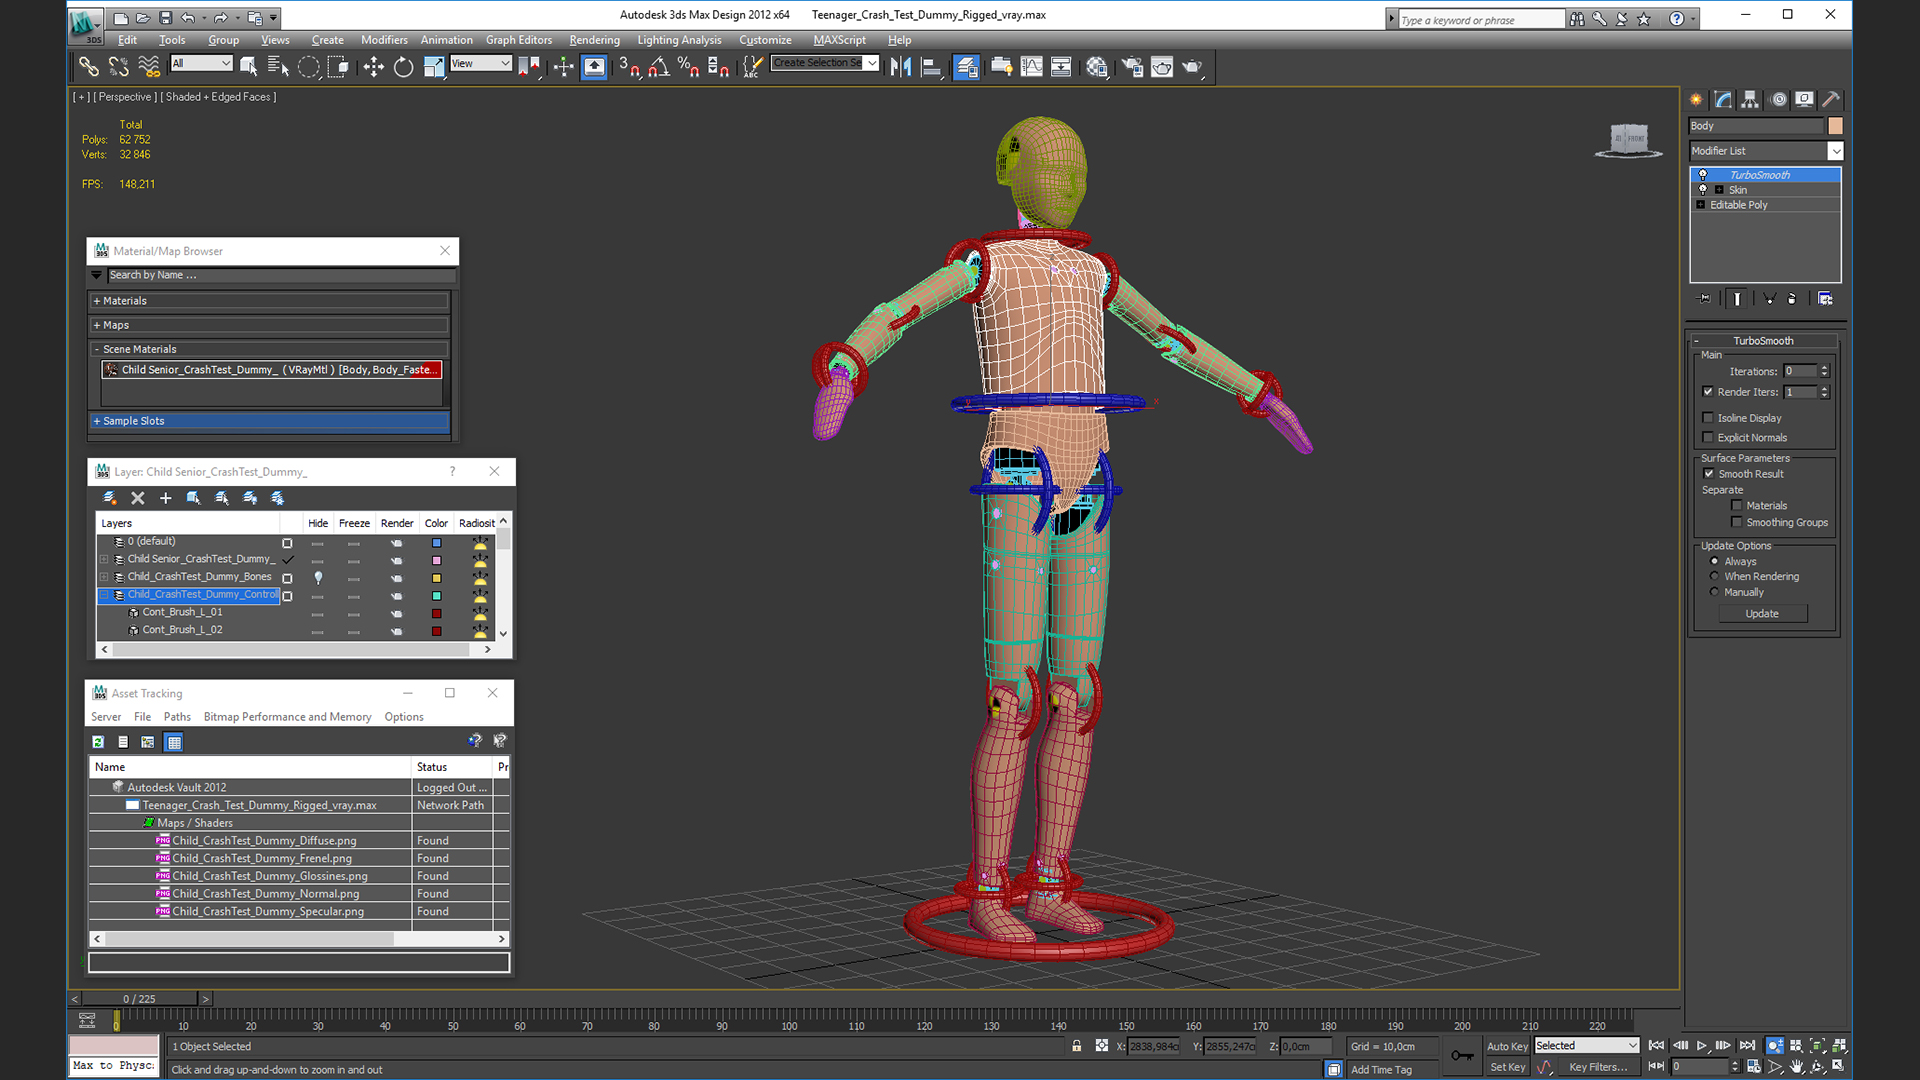Select the Unlink Selection tool
The image size is (1920, 1080).
pyautogui.click(x=119, y=67)
